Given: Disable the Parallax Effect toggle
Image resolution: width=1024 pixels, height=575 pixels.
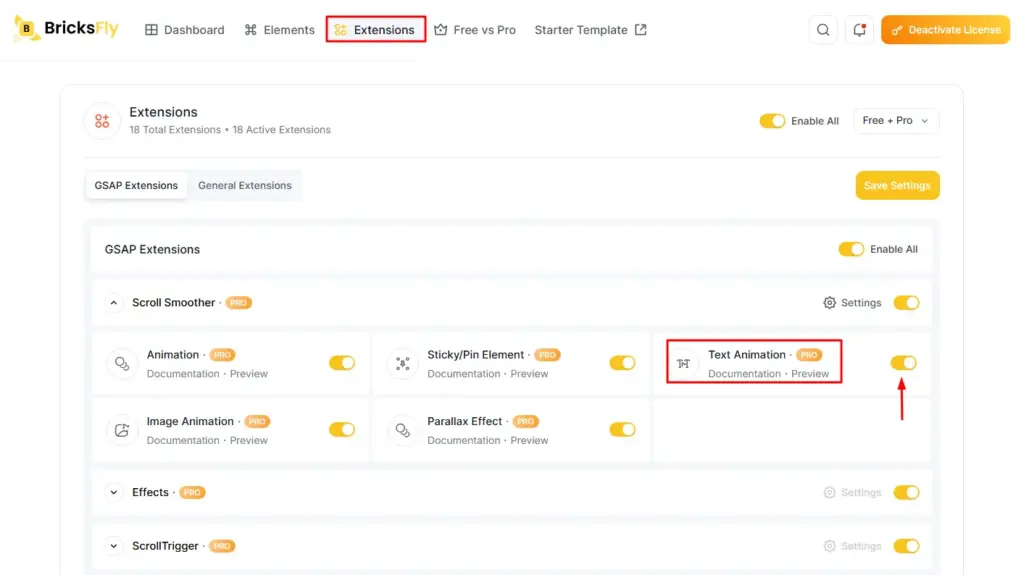Looking at the screenshot, I should point(622,429).
